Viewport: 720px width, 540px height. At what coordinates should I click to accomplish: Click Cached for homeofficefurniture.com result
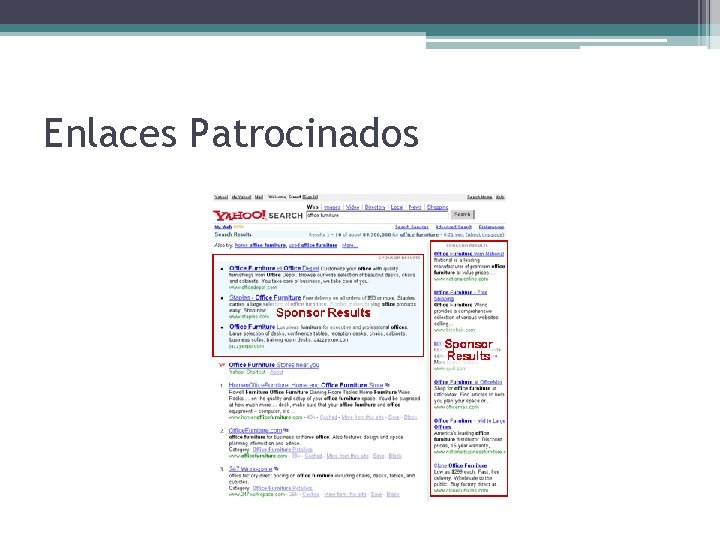[328, 417]
